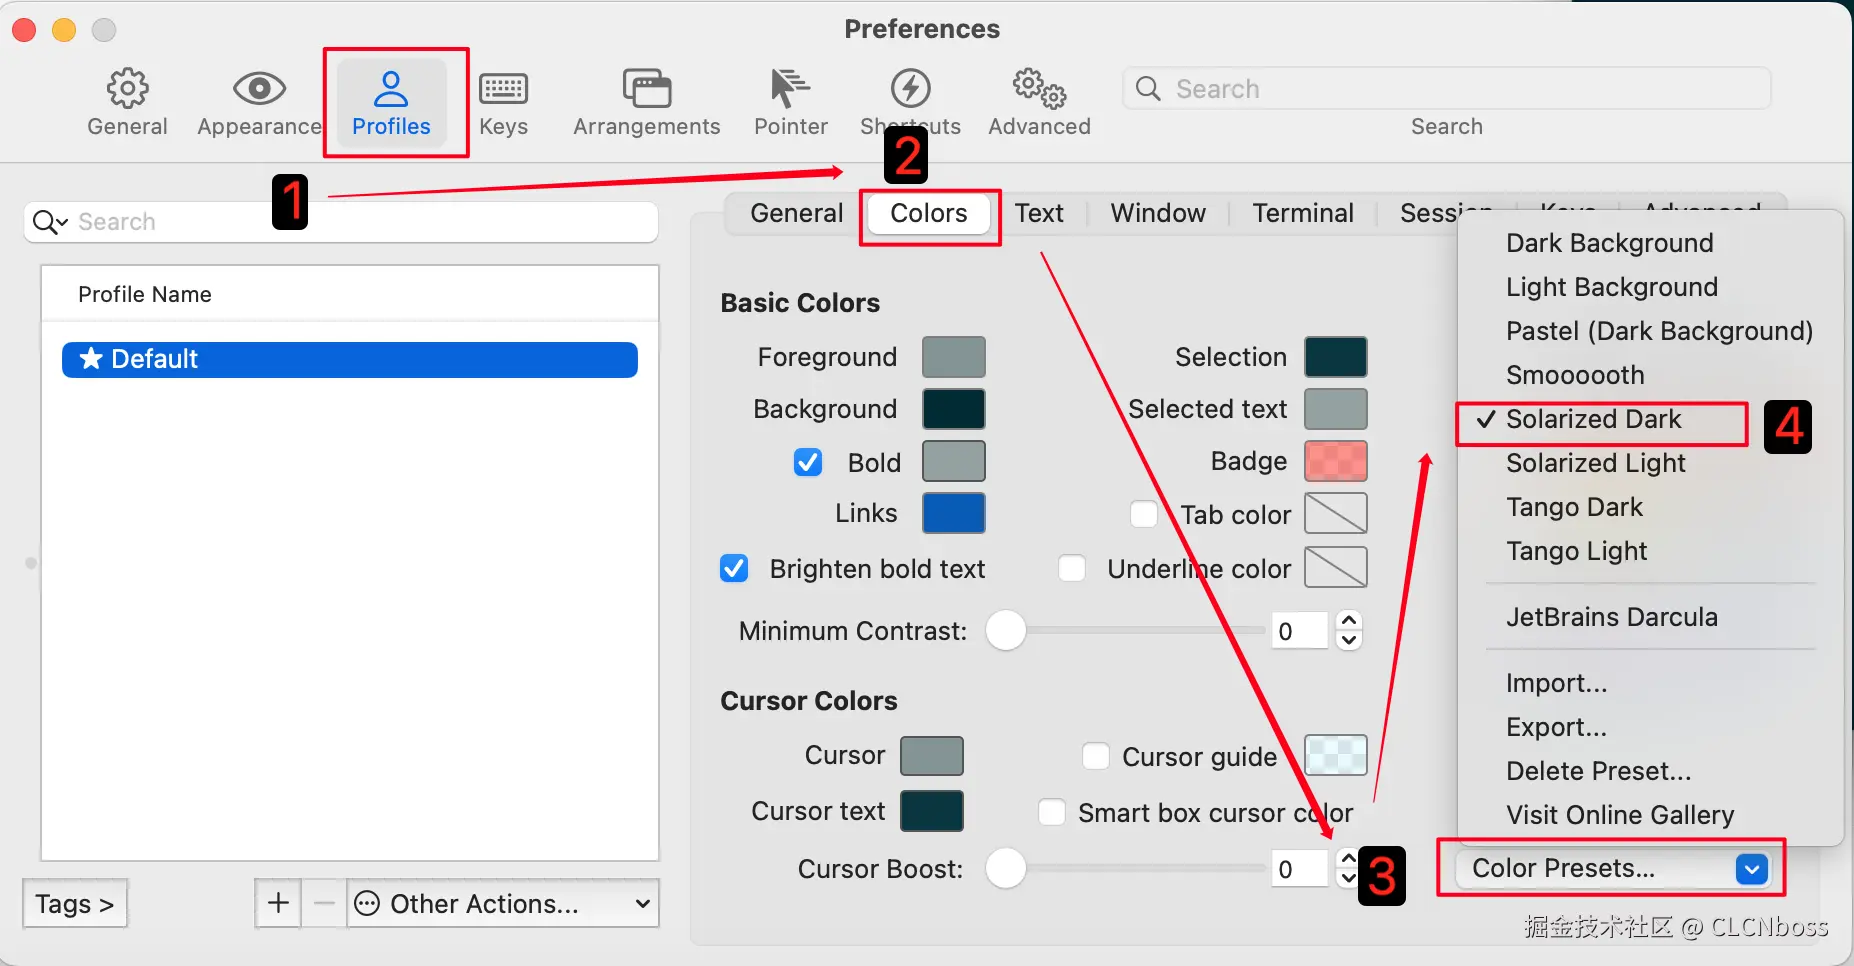Switch to the Window tab

tap(1158, 213)
